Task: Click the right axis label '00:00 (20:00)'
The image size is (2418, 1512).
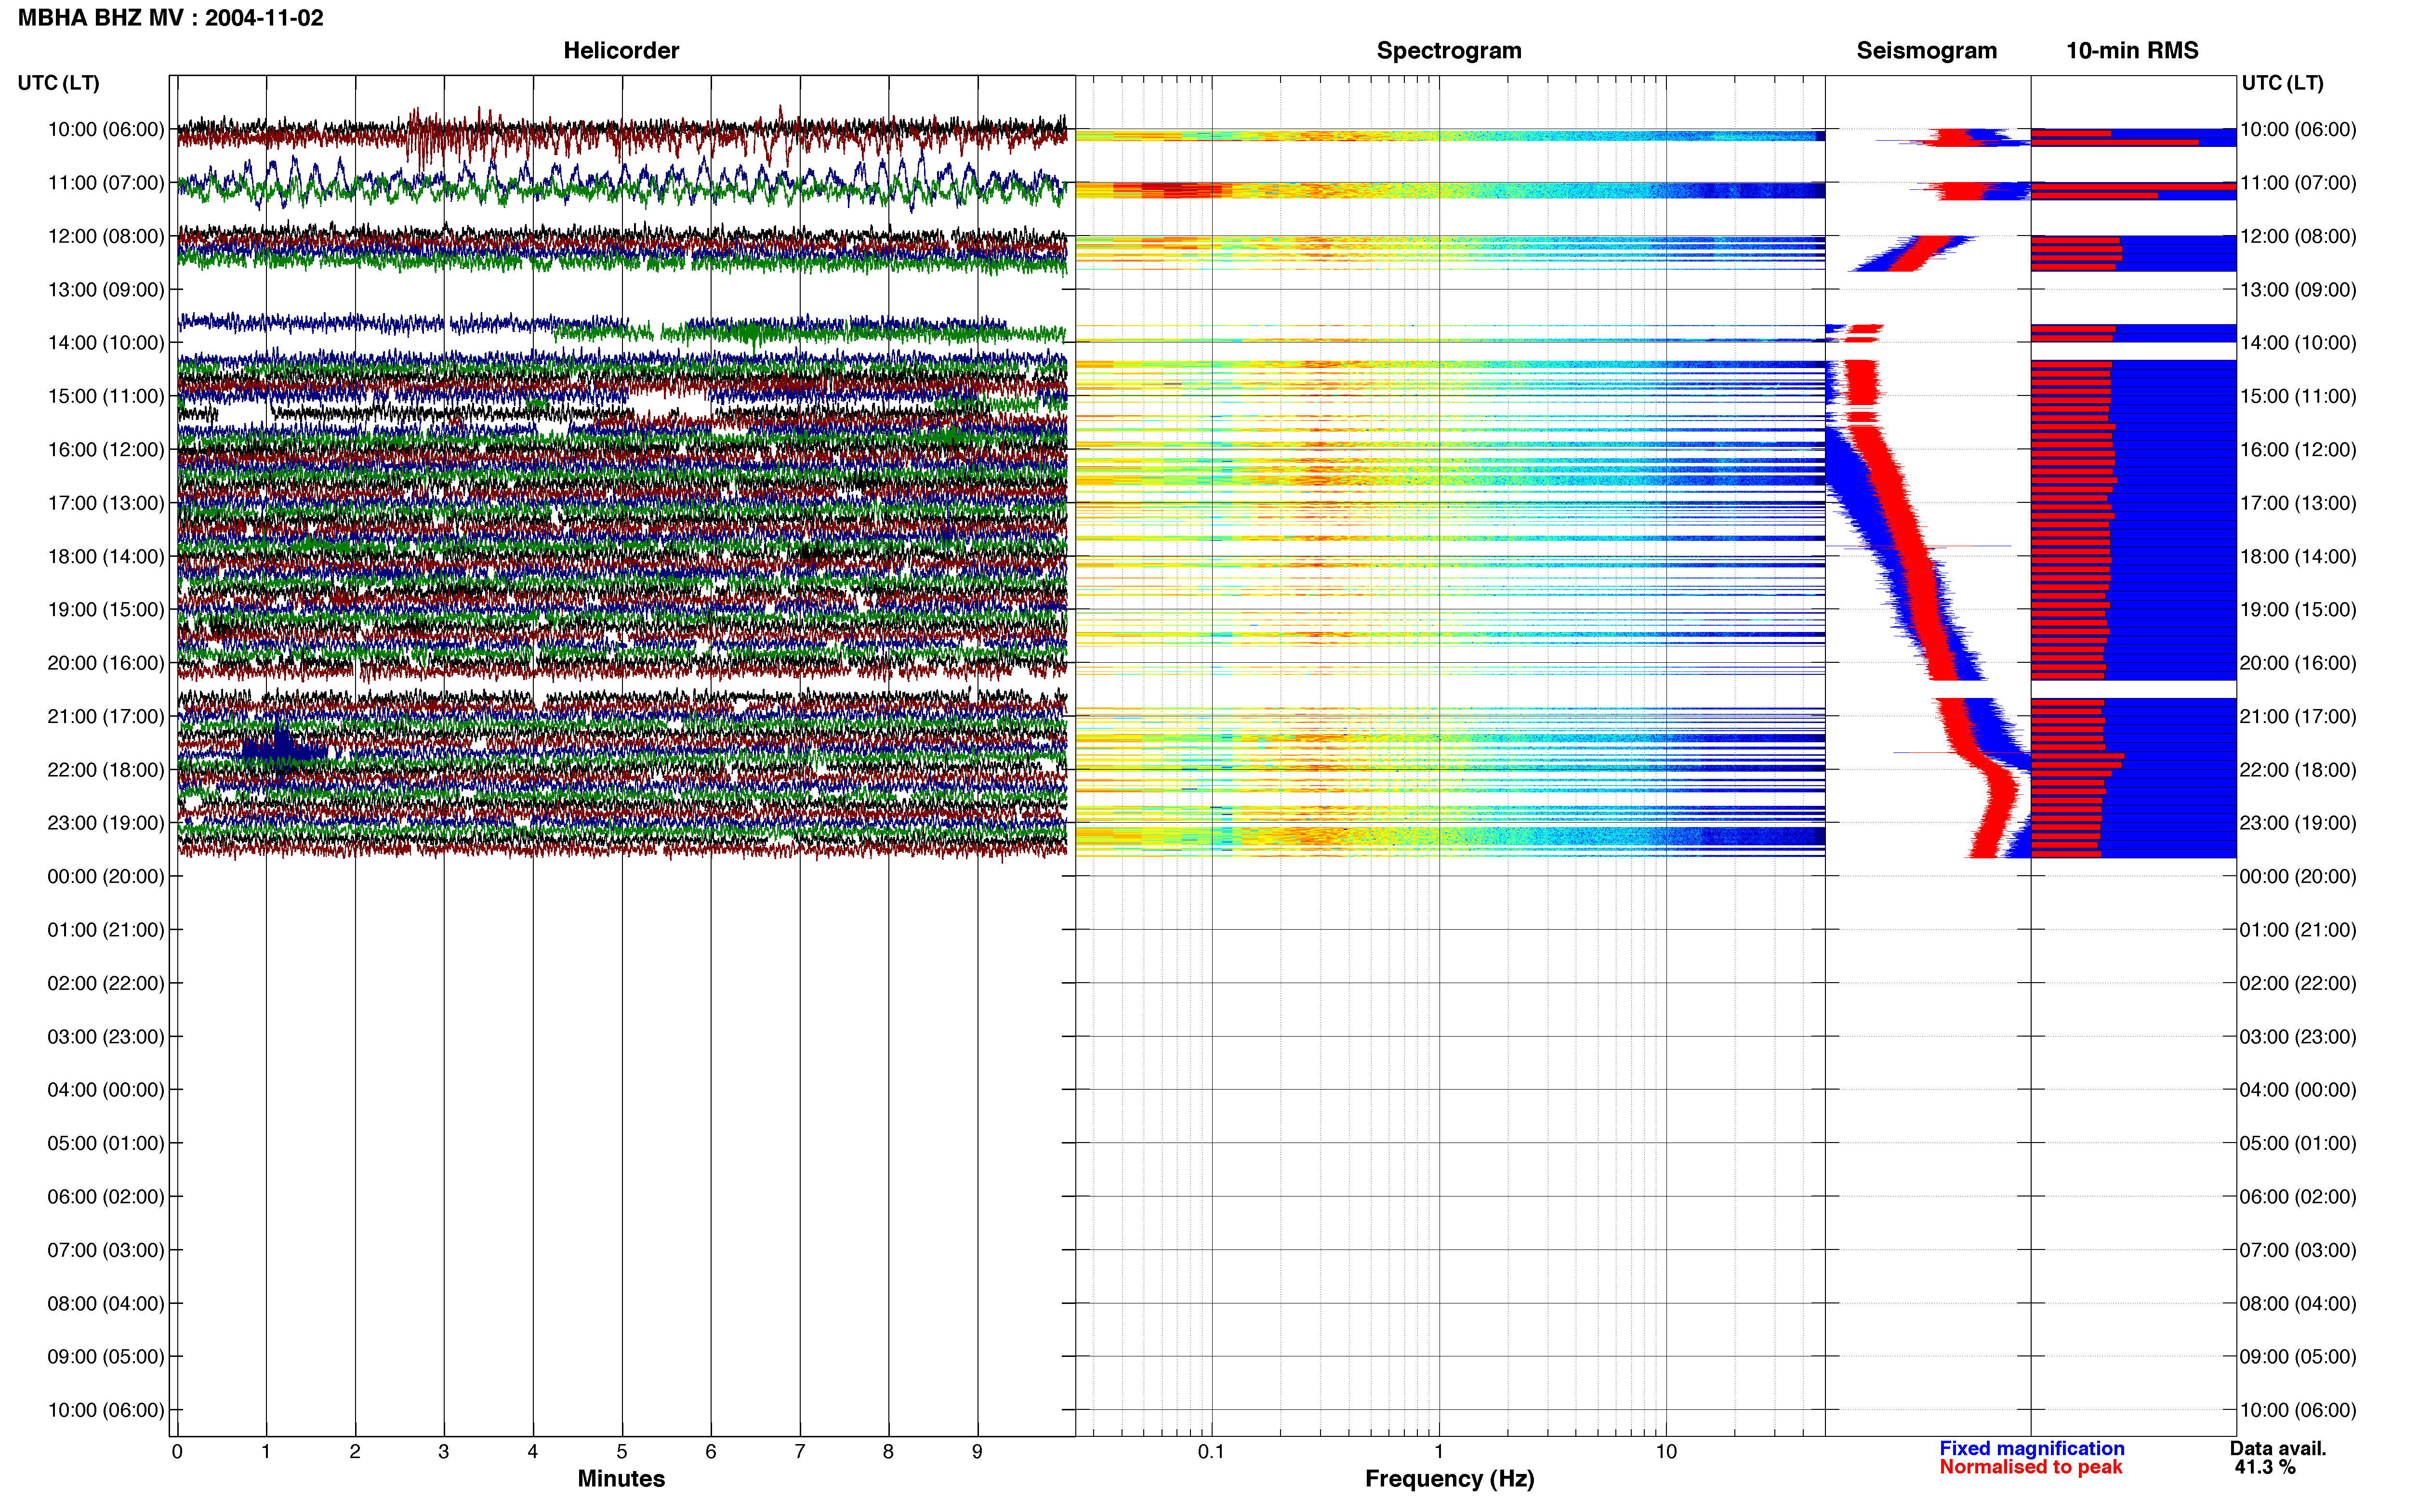Action: click(x=2298, y=876)
